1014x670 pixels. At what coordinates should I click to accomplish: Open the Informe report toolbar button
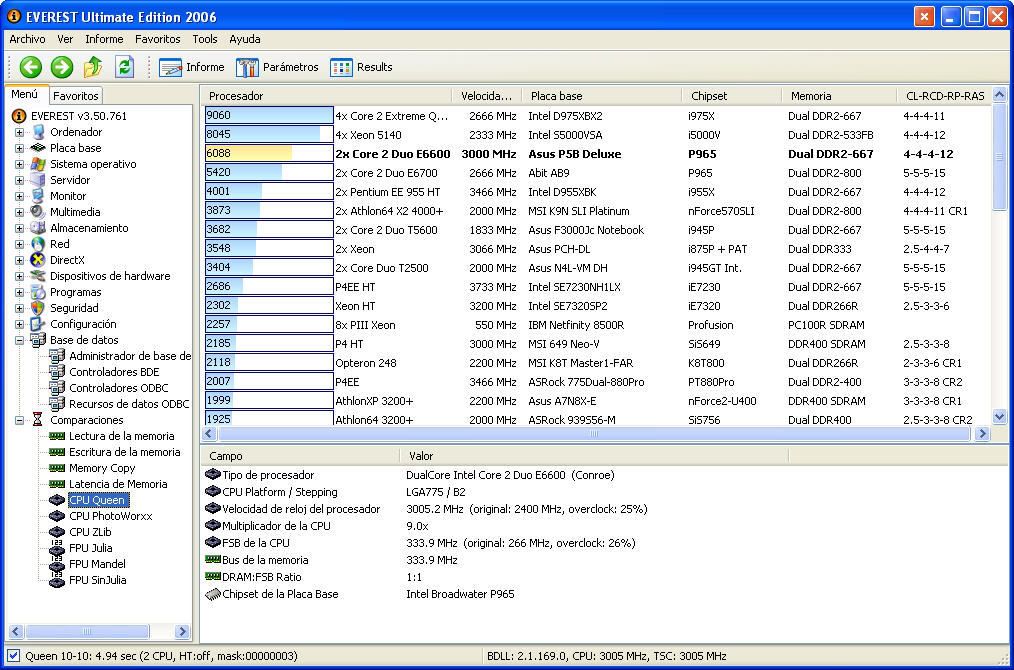pyautogui.click(x=191, y=67)
